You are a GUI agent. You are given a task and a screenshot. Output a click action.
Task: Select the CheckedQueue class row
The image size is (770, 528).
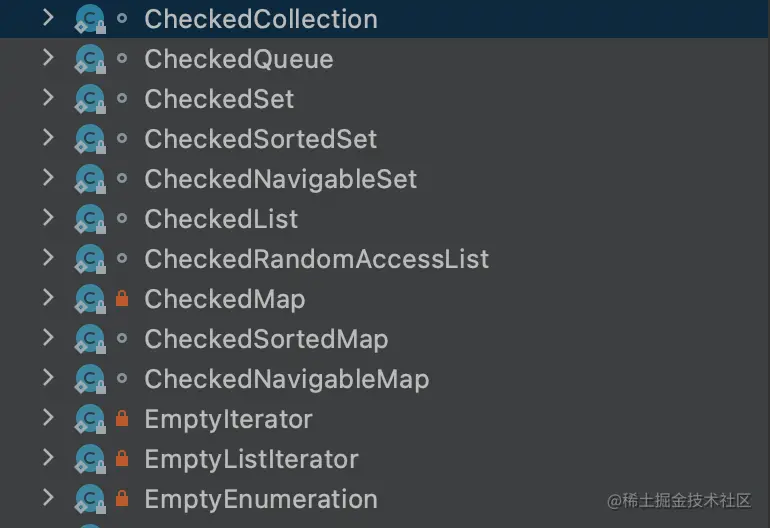tap(238, 59)
